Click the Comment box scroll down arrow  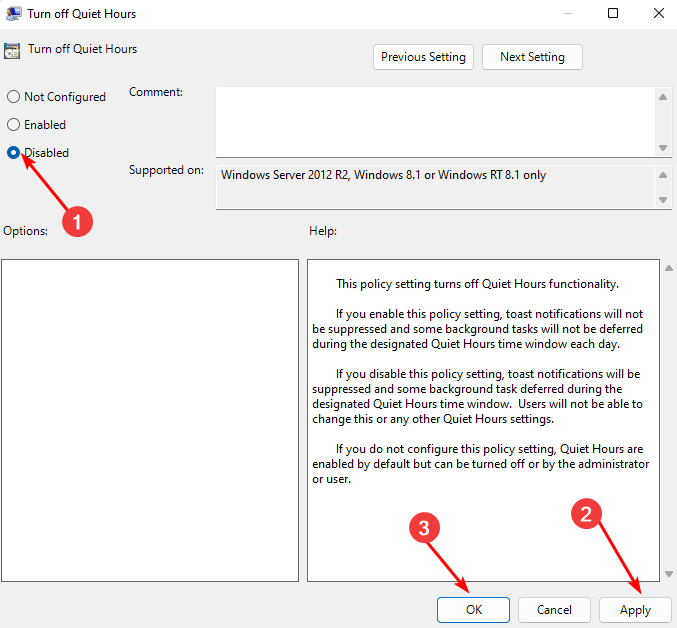point(663,148)
